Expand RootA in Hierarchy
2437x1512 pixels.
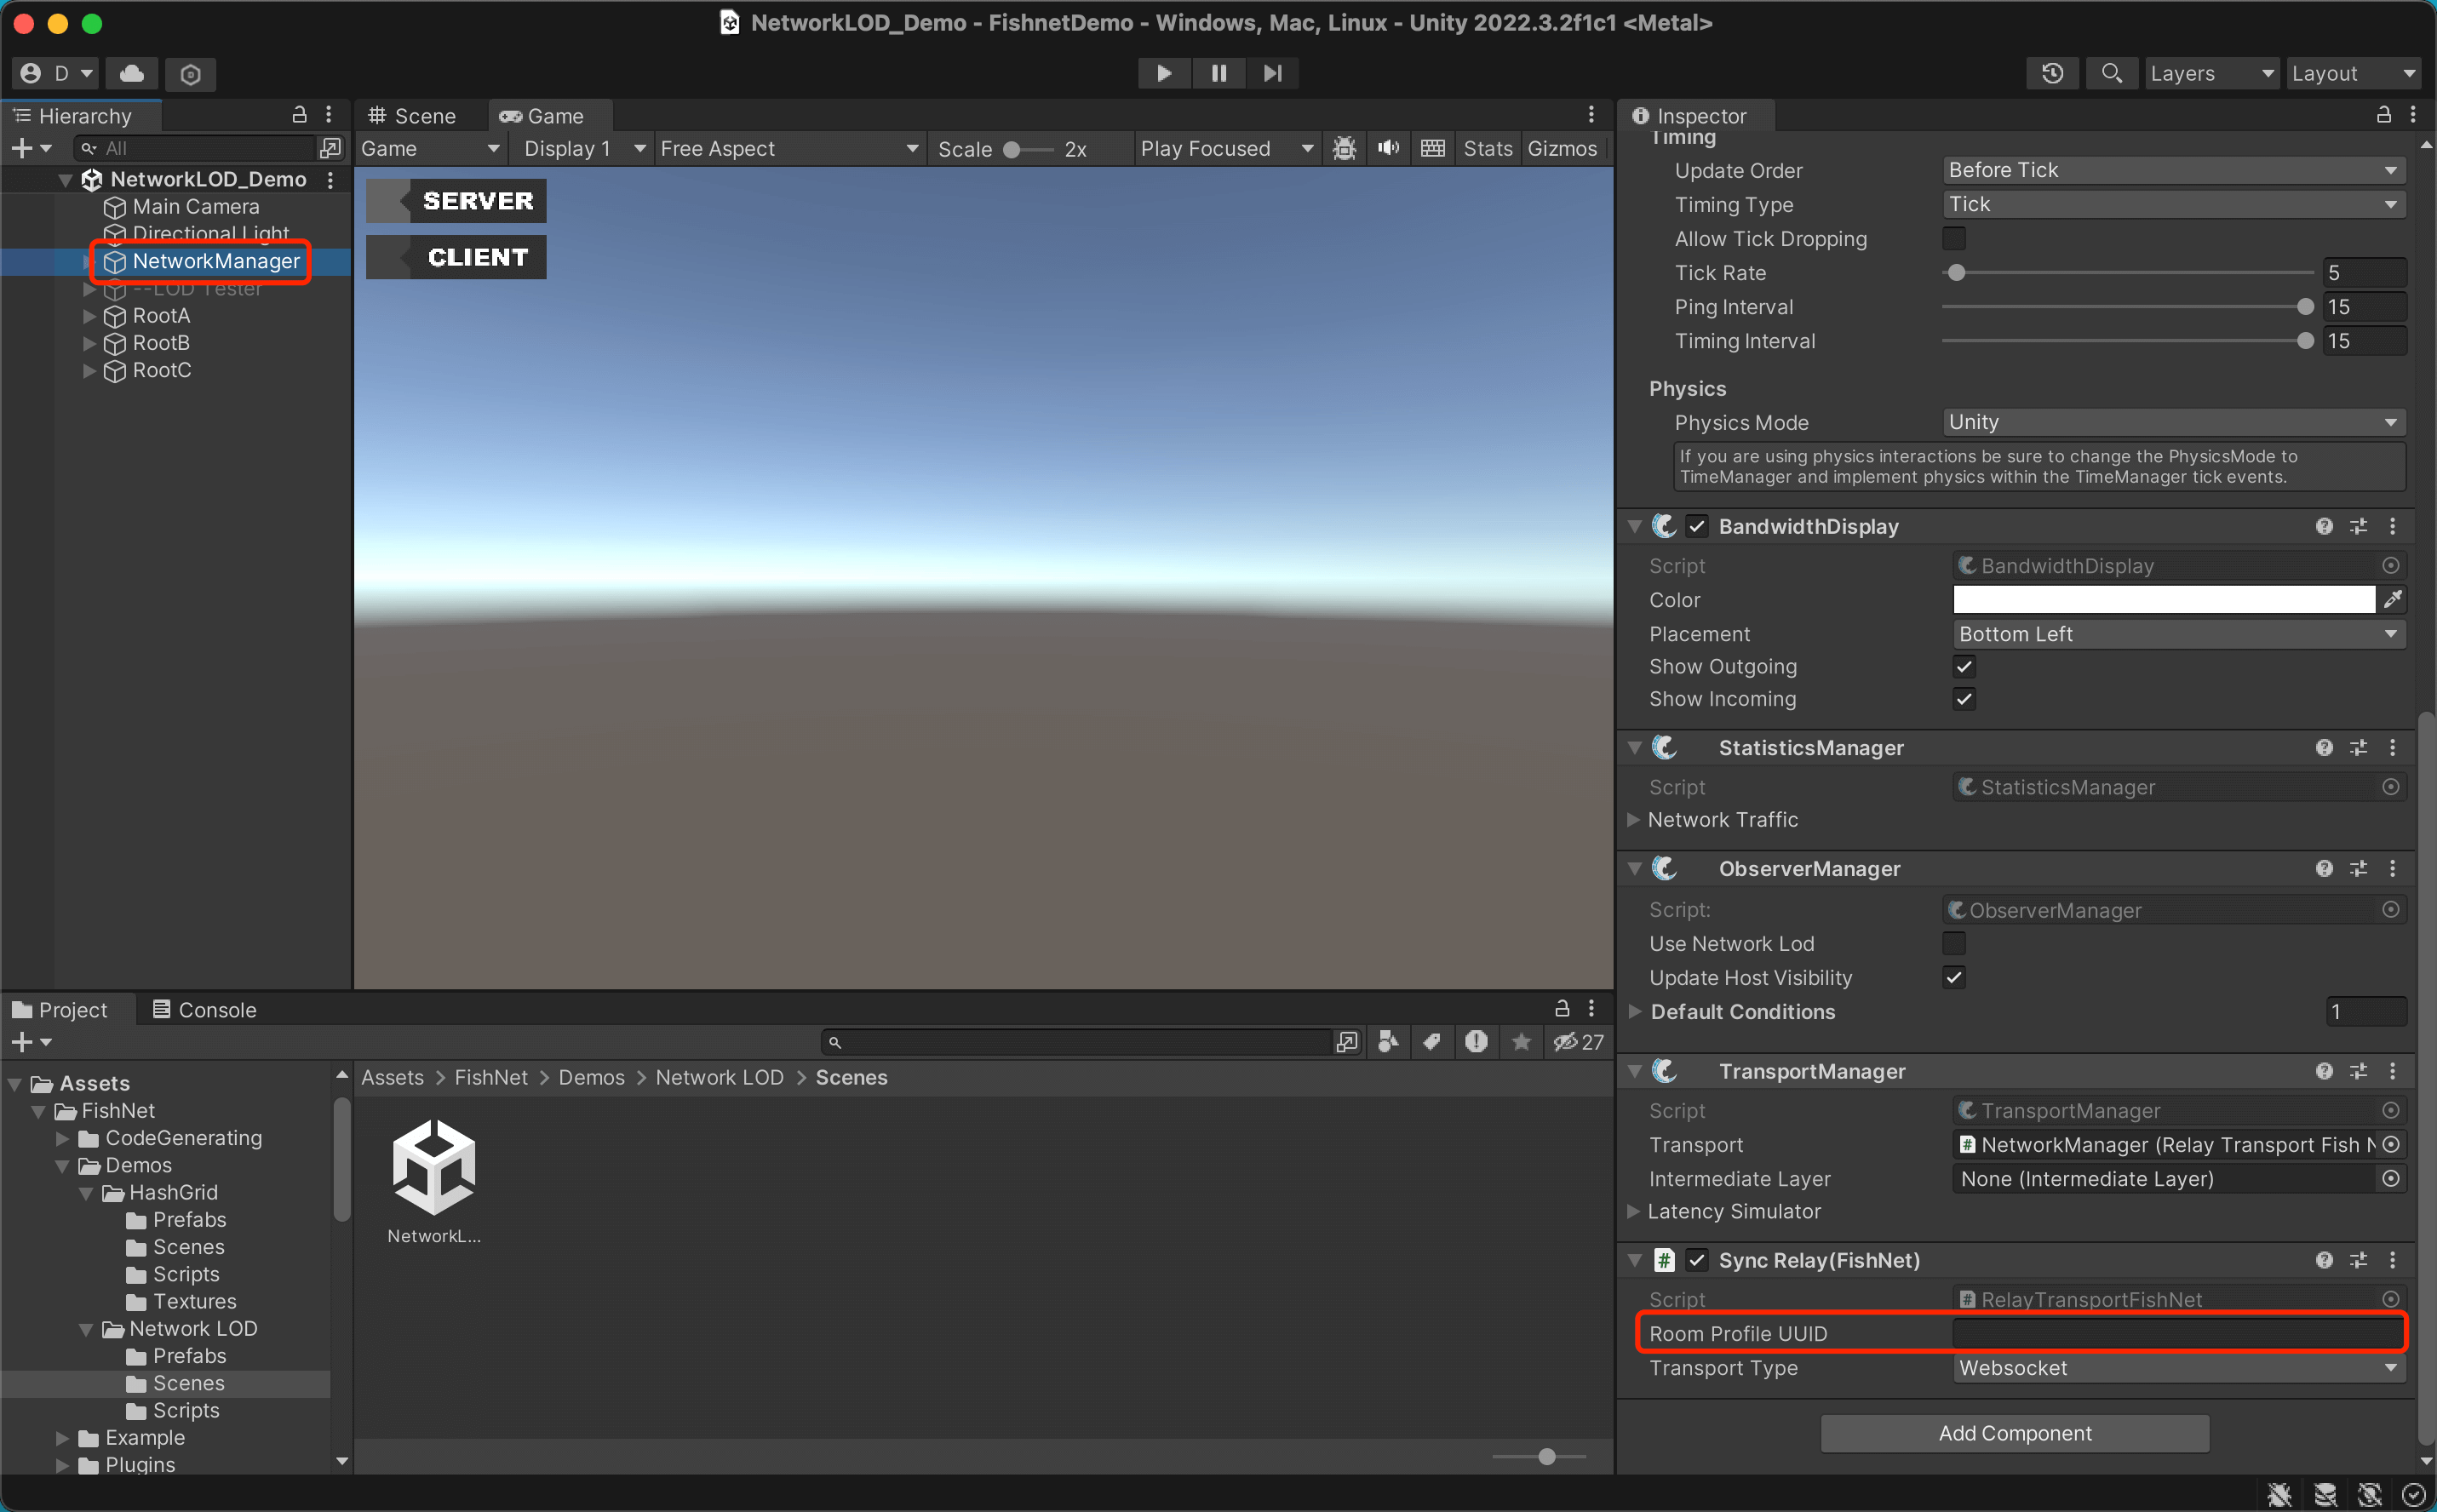[x=89, y=316]
